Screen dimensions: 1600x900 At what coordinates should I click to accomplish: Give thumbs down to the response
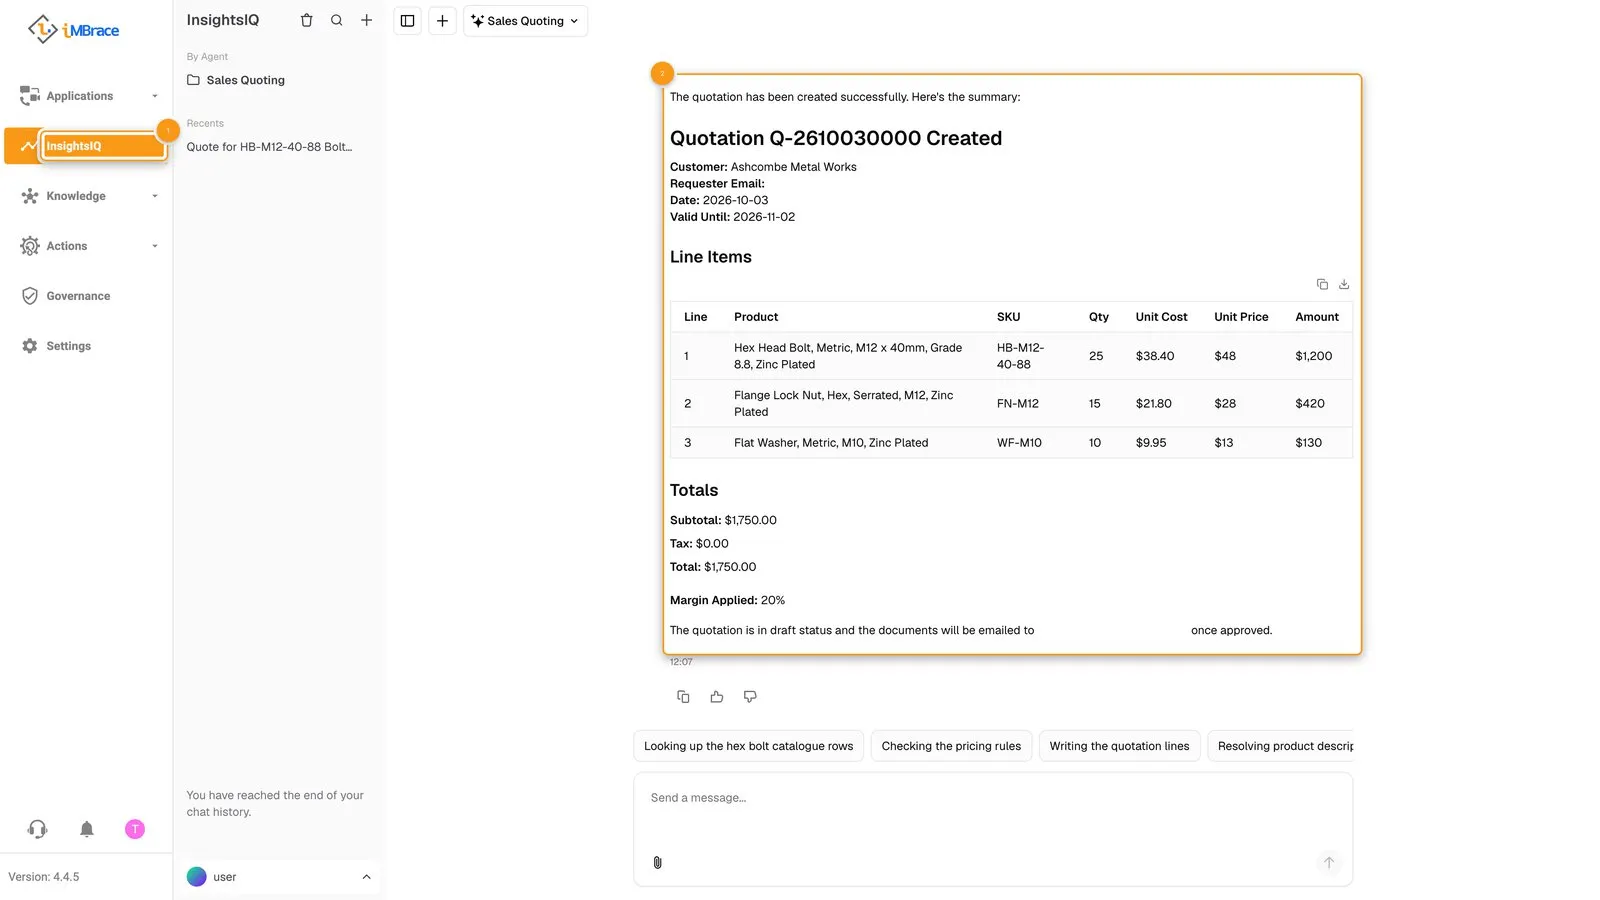pos(750,697)
